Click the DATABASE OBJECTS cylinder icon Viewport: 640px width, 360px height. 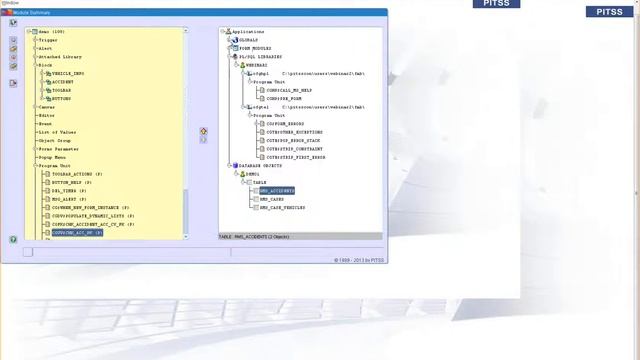pos(235,166)
